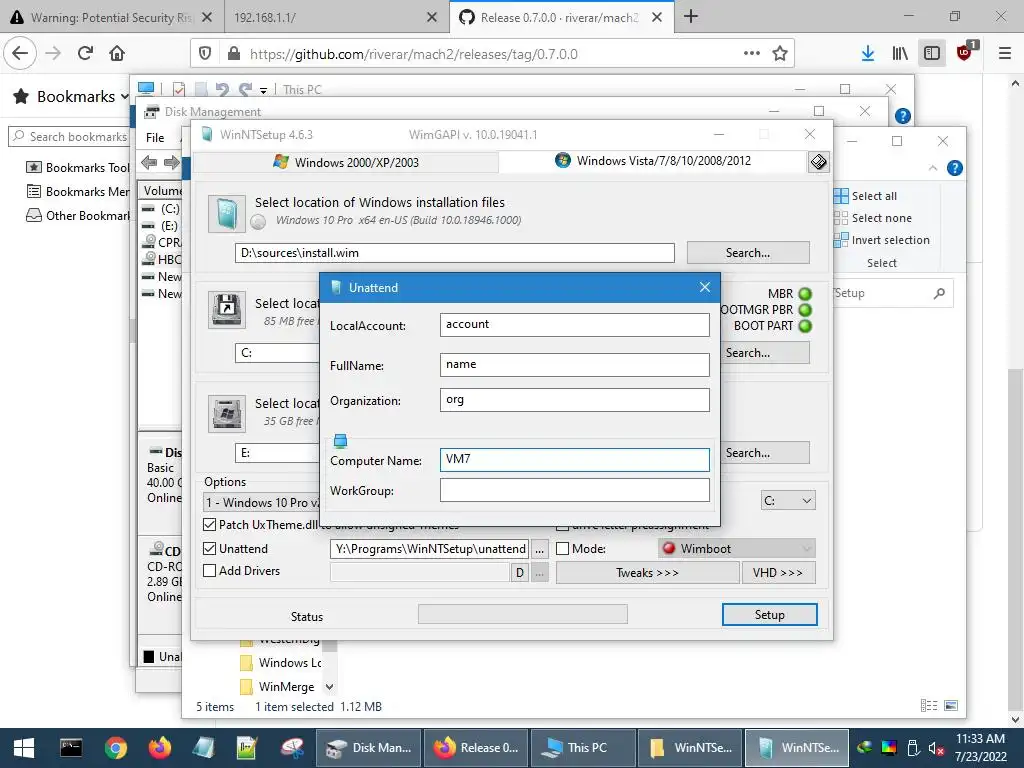Click the Organization input field
Viewport: 1024px width, 768px height.
coord(575,400)
